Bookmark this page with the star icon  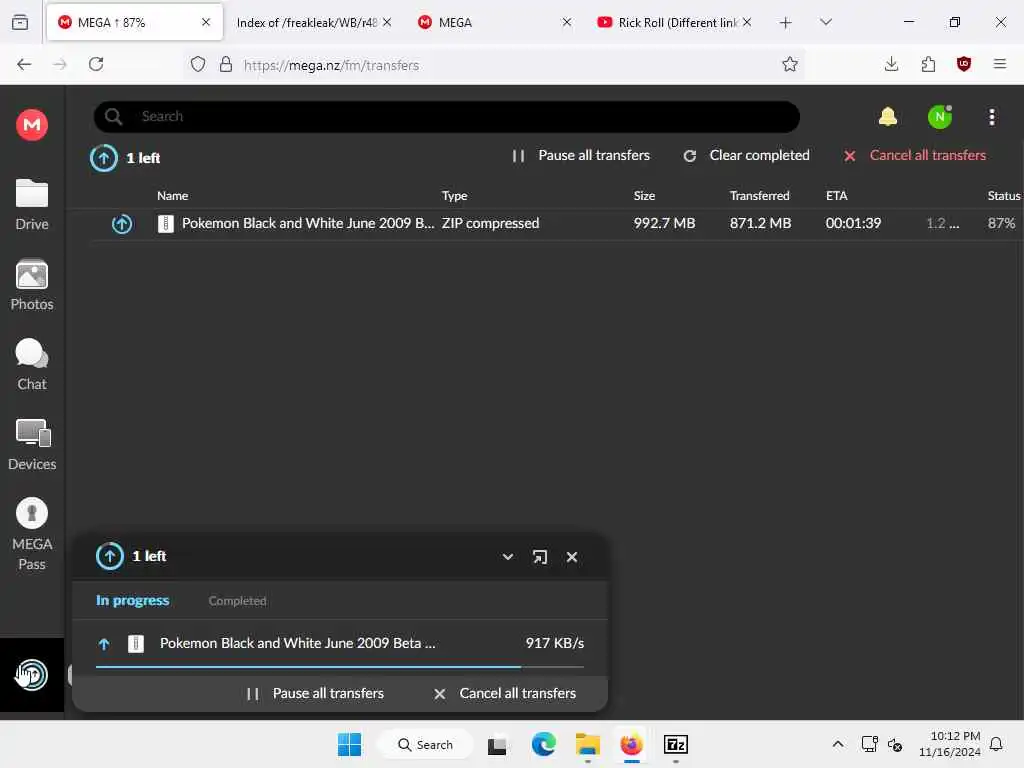pyautogui.click(x=790, y=64)
